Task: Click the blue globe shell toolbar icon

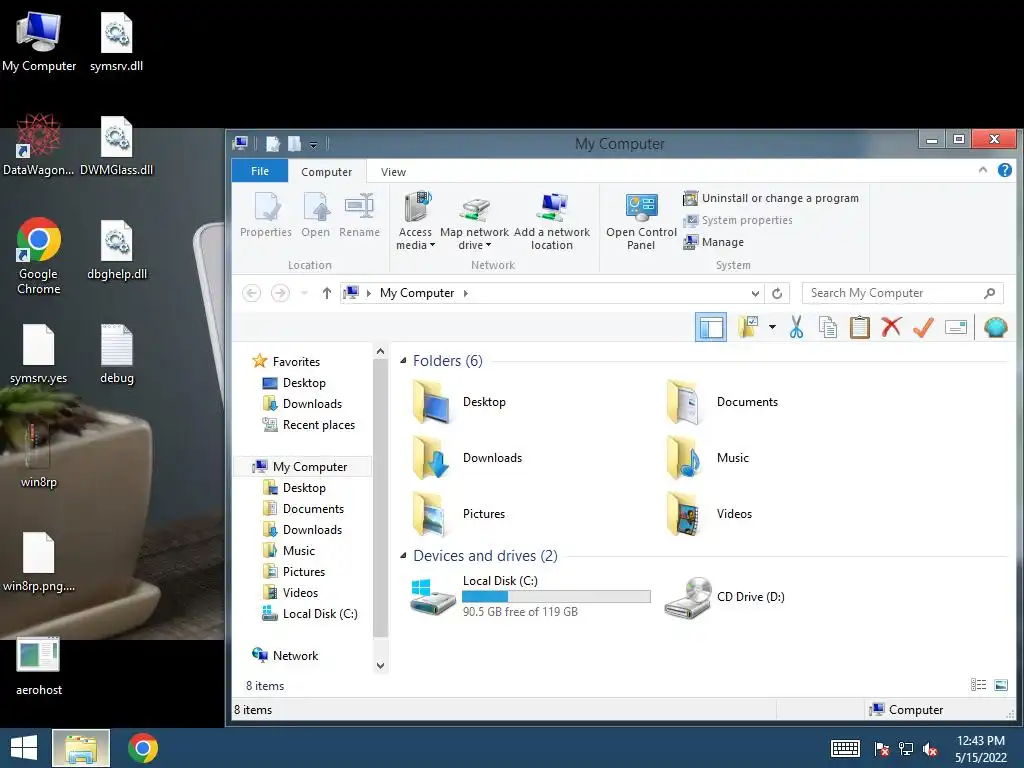Action: coord(995,327)
